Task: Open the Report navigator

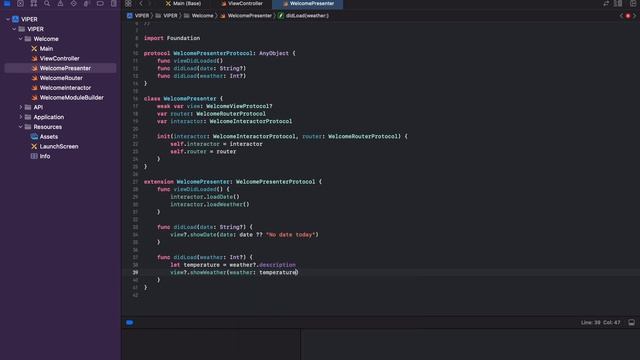Action: [113, 3]
